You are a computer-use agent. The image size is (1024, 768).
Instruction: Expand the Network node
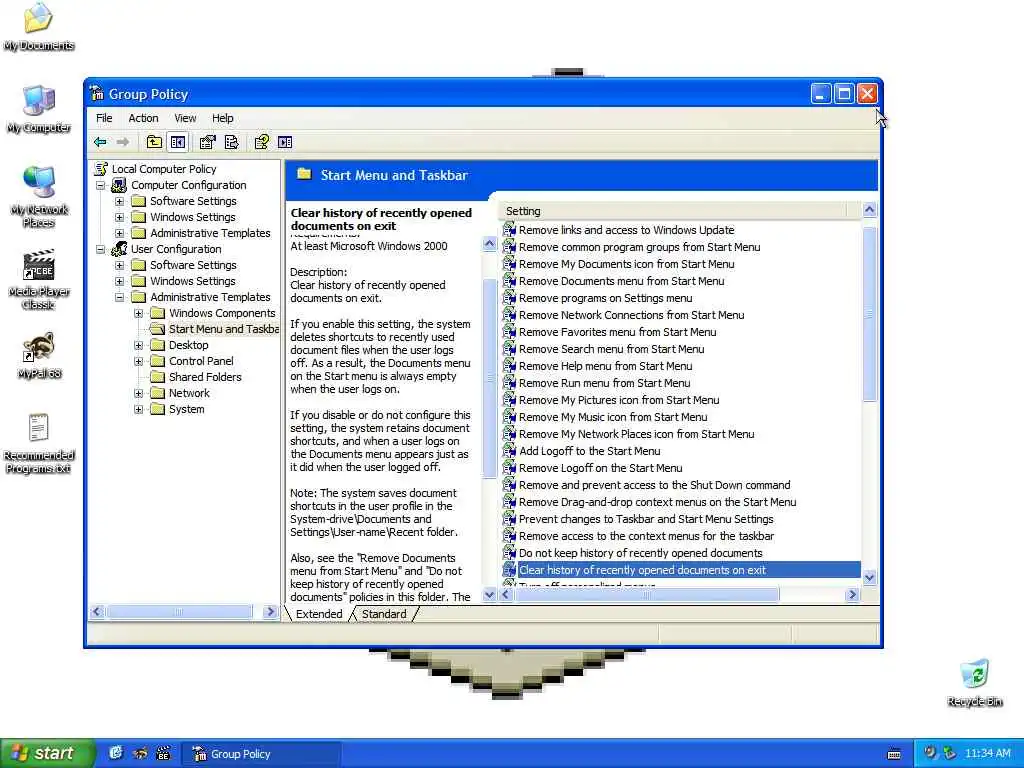[138, 393]
